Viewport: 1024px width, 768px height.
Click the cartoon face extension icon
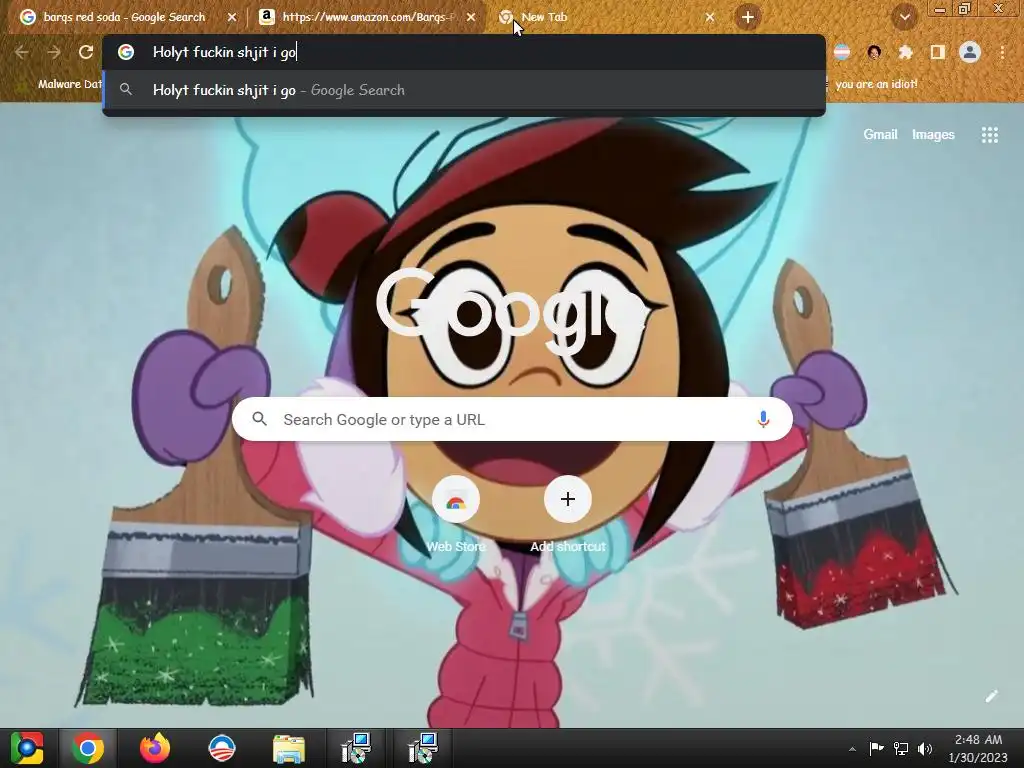874,52
